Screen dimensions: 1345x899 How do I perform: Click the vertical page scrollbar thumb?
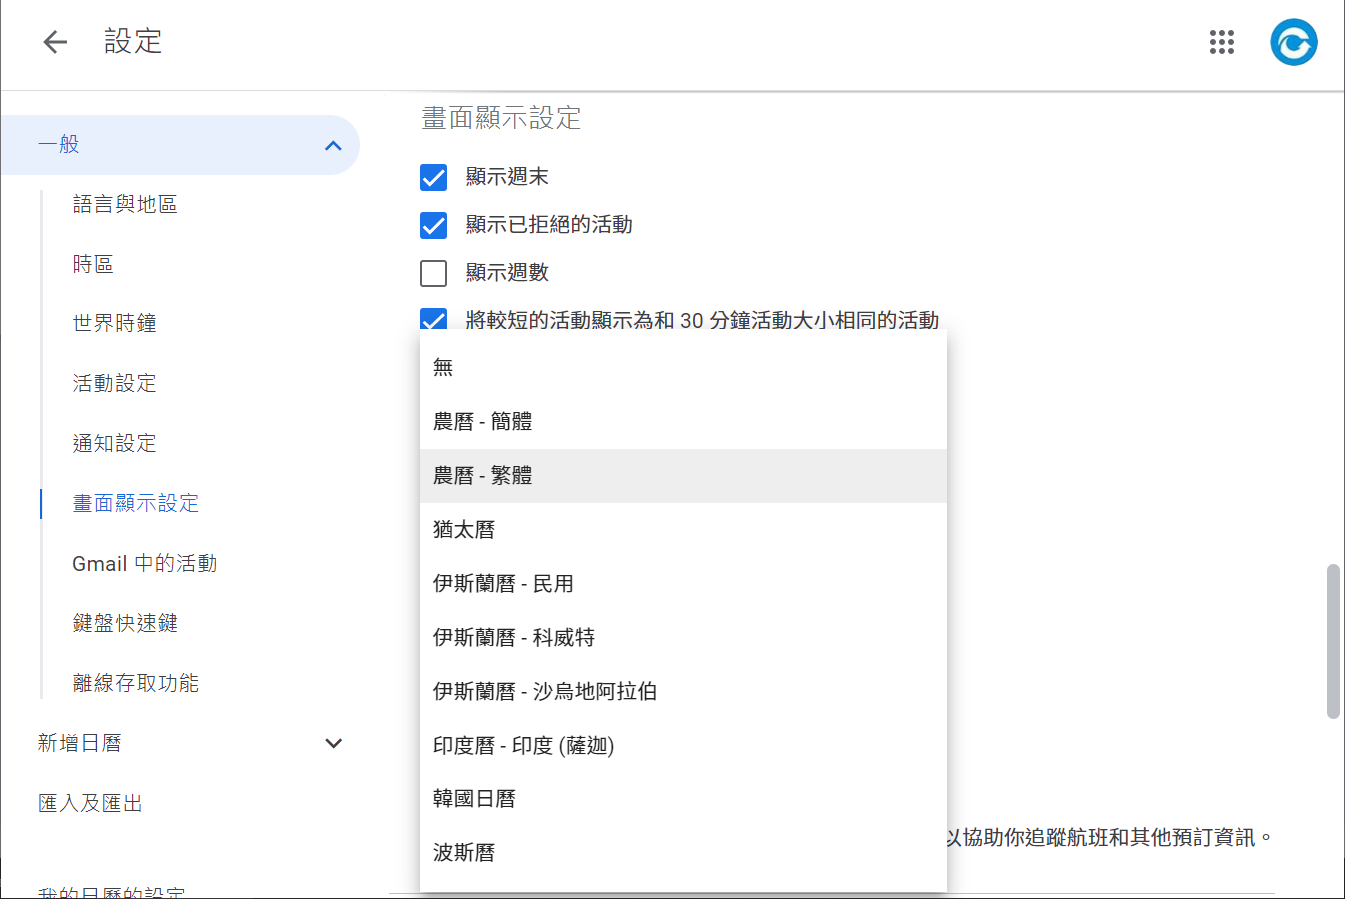pos(1332,640)
